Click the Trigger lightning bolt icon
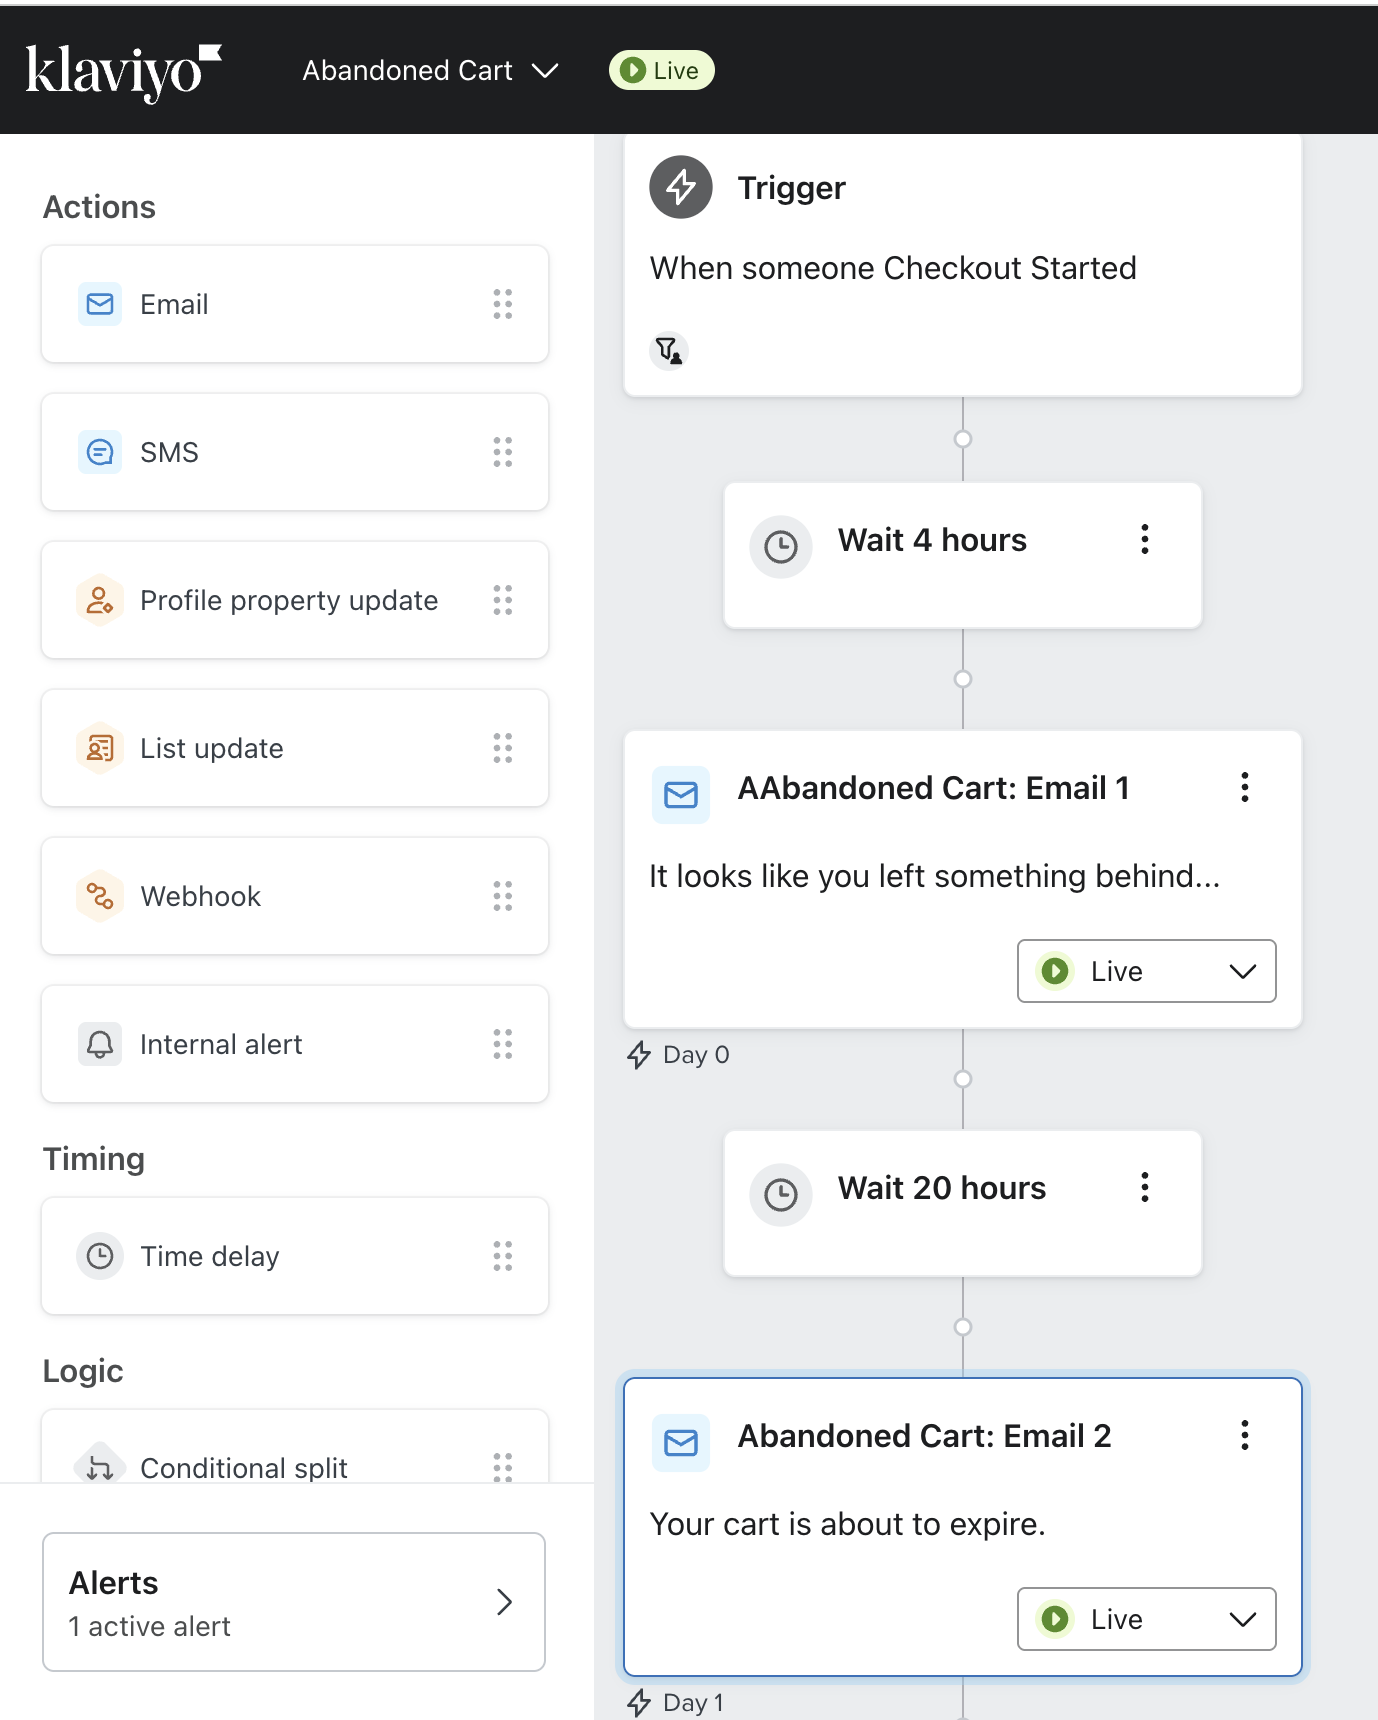The height and width of the screenshot is (1720, 1378). (681, 186)
